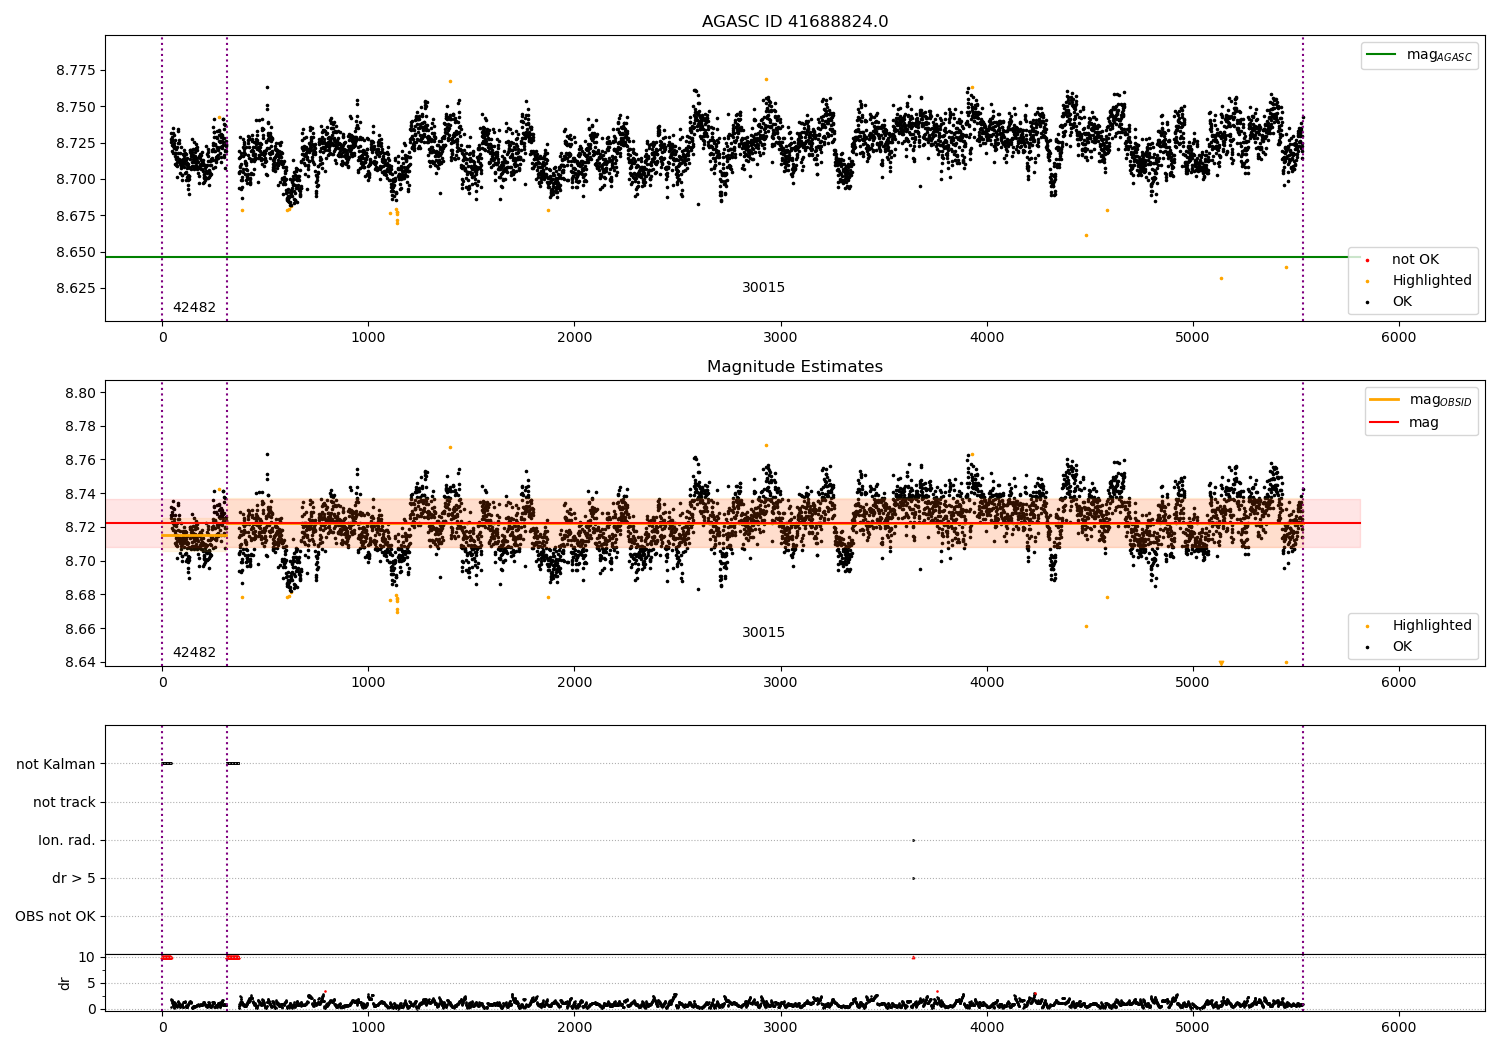Click the mag AGASC legend entry
1500x1050 pixels.
coord(1419,55)
